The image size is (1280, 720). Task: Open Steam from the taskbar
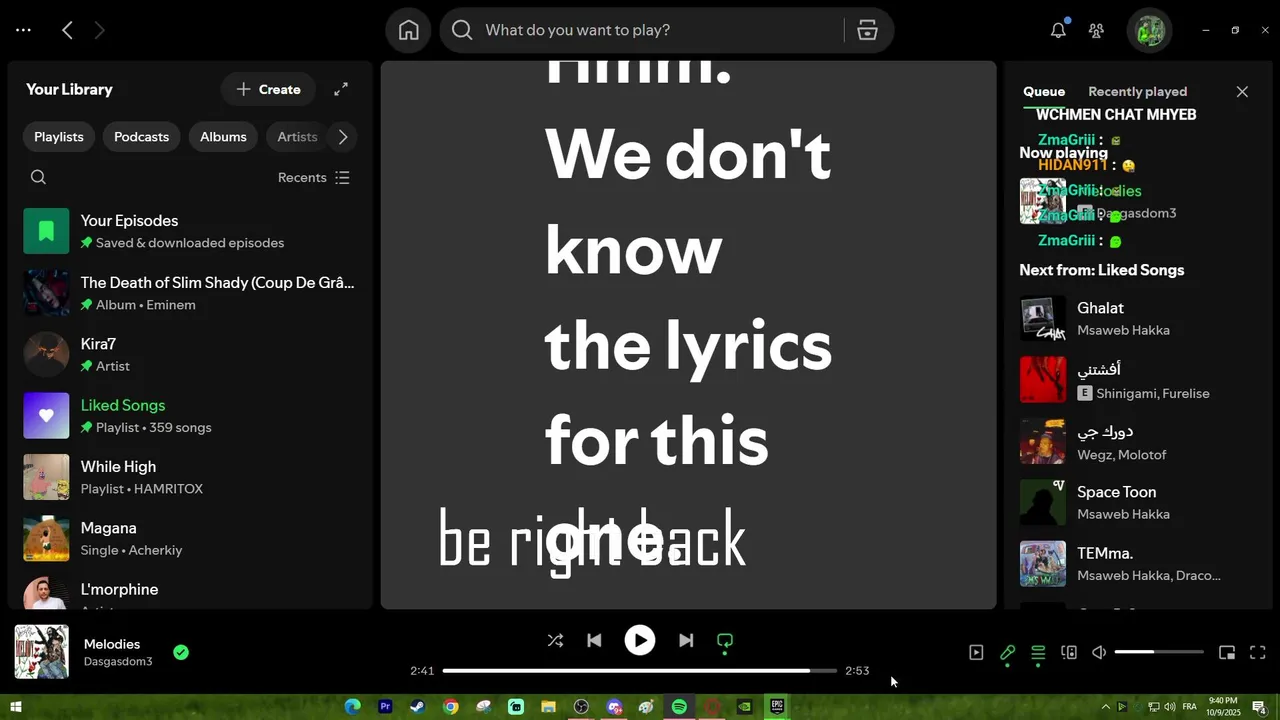417,707
